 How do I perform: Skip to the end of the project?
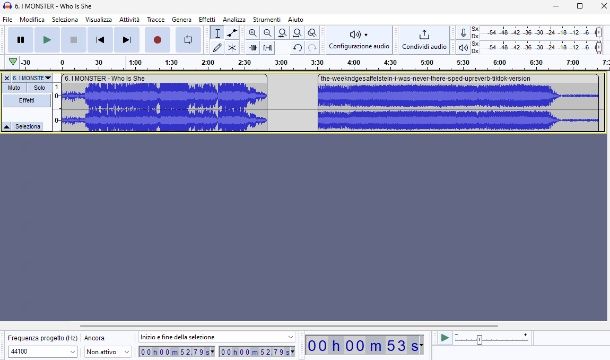(x=126, y=40)
